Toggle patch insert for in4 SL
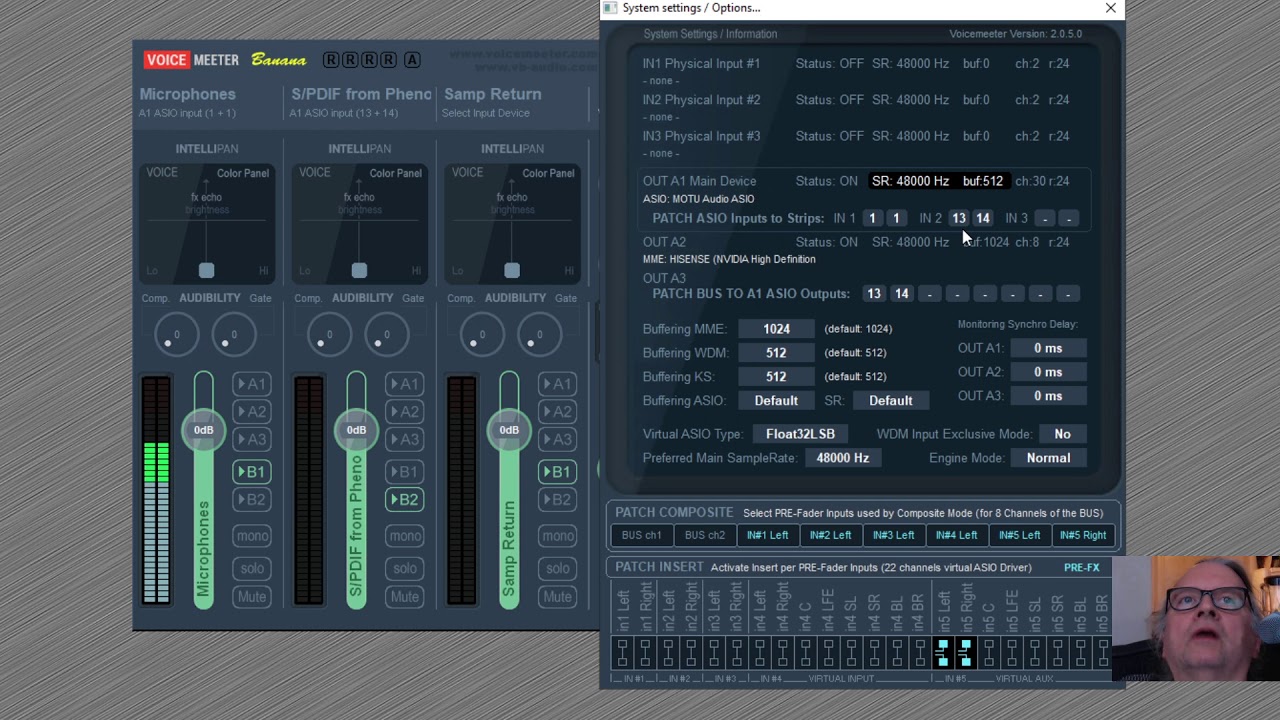This screenshot has width=1280, height=720. click(851, 654)
